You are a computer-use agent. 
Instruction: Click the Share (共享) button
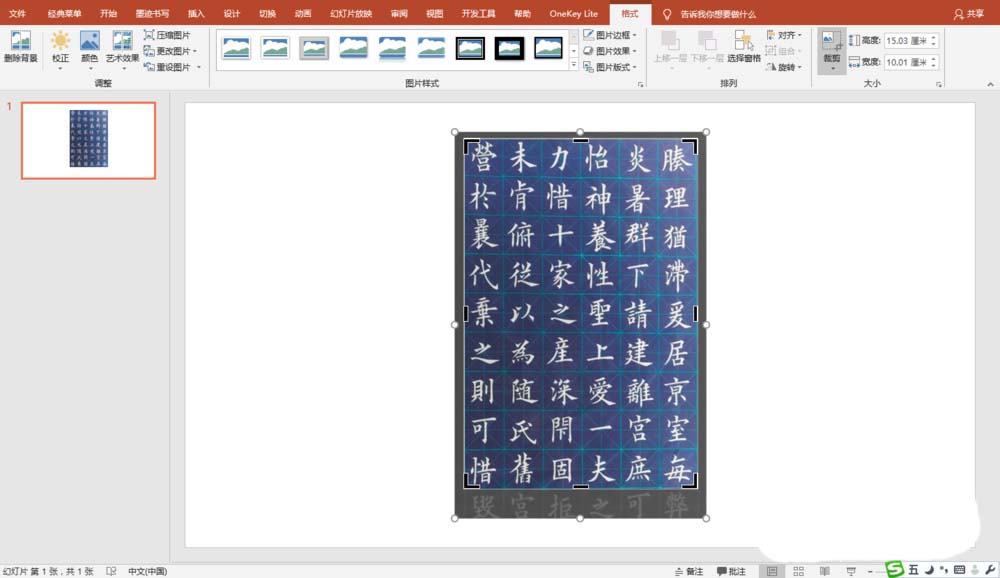coord(969,13)
